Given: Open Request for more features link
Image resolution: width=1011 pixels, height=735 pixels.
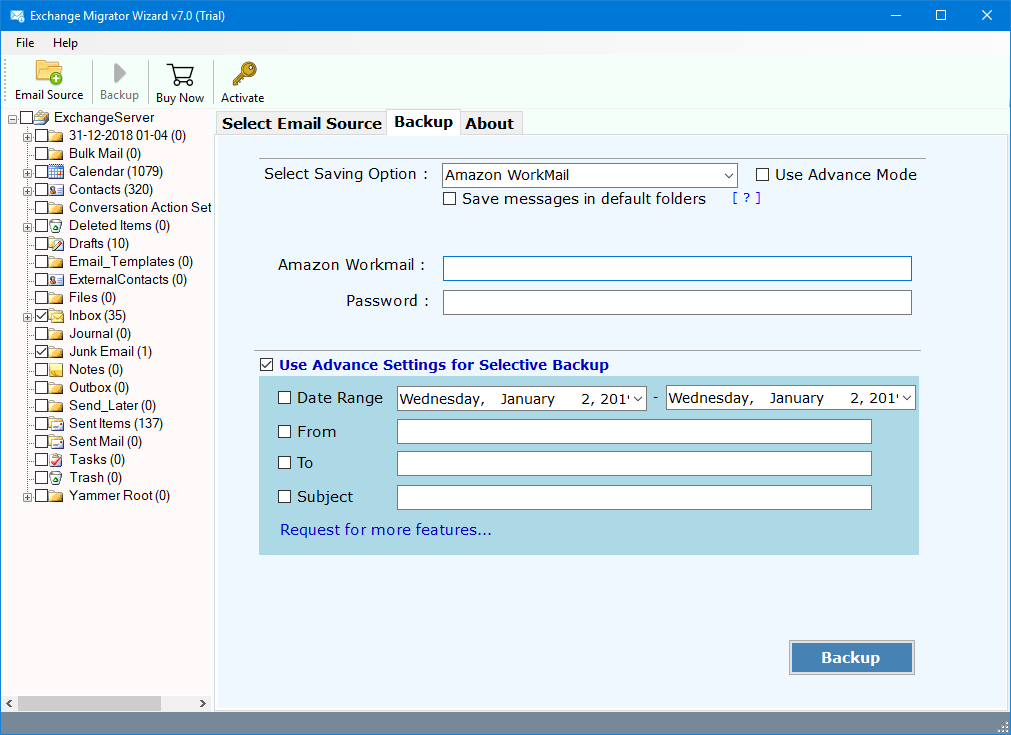Looking at the screenshot, I should click(x=386, y=530).
